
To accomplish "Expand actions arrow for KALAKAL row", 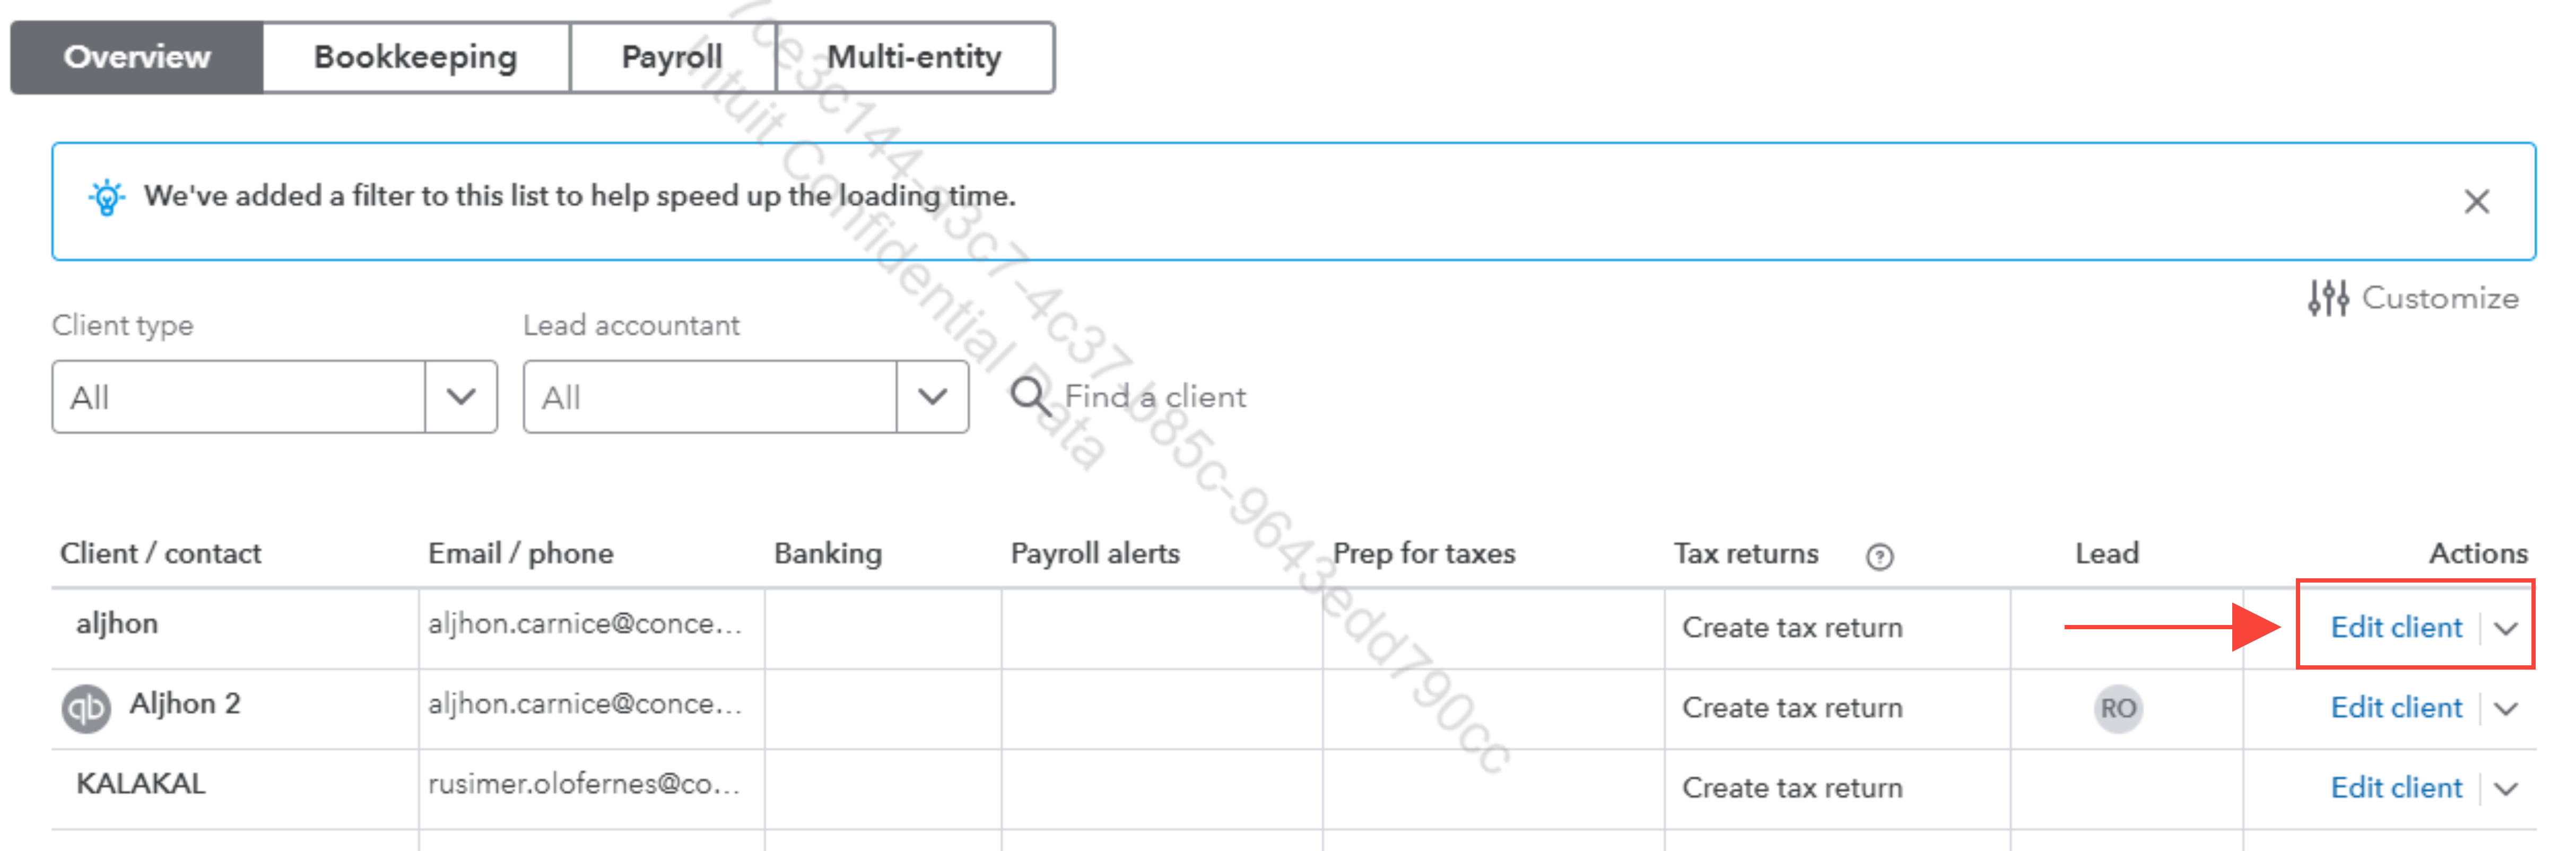I will 2505,788.
